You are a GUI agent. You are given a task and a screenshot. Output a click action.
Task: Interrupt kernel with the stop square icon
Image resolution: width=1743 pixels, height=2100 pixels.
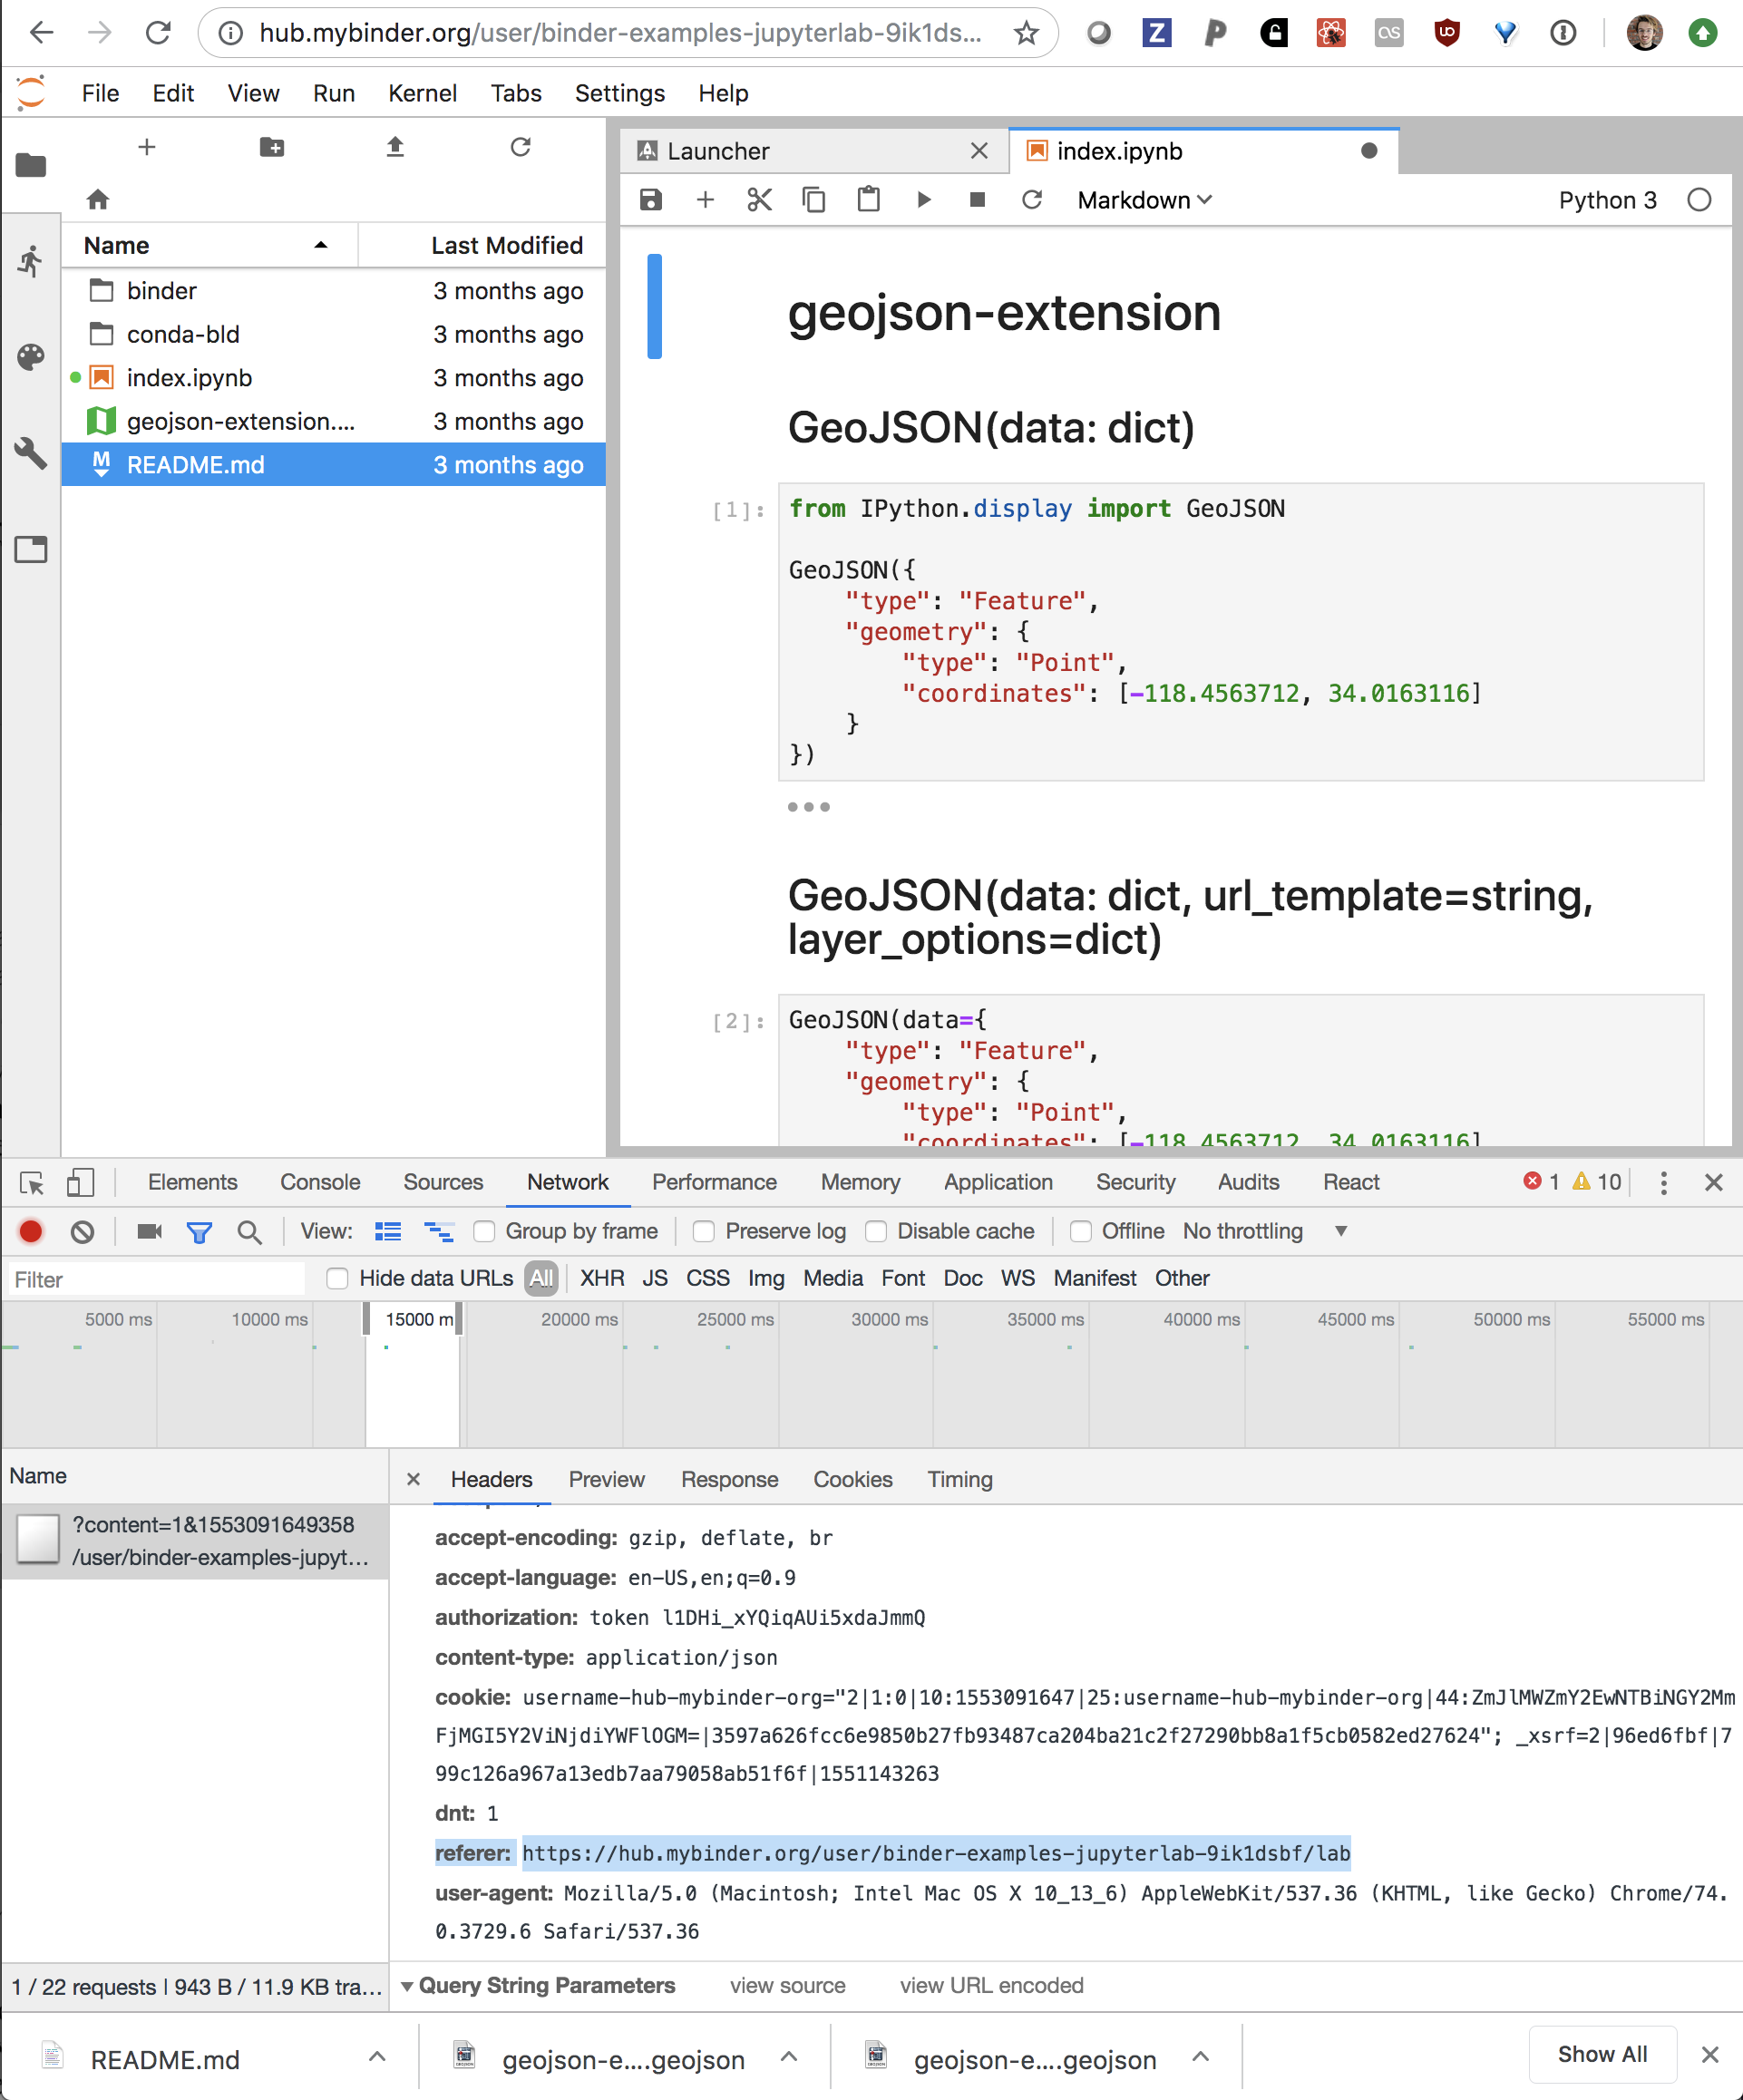tap(977, 200)
